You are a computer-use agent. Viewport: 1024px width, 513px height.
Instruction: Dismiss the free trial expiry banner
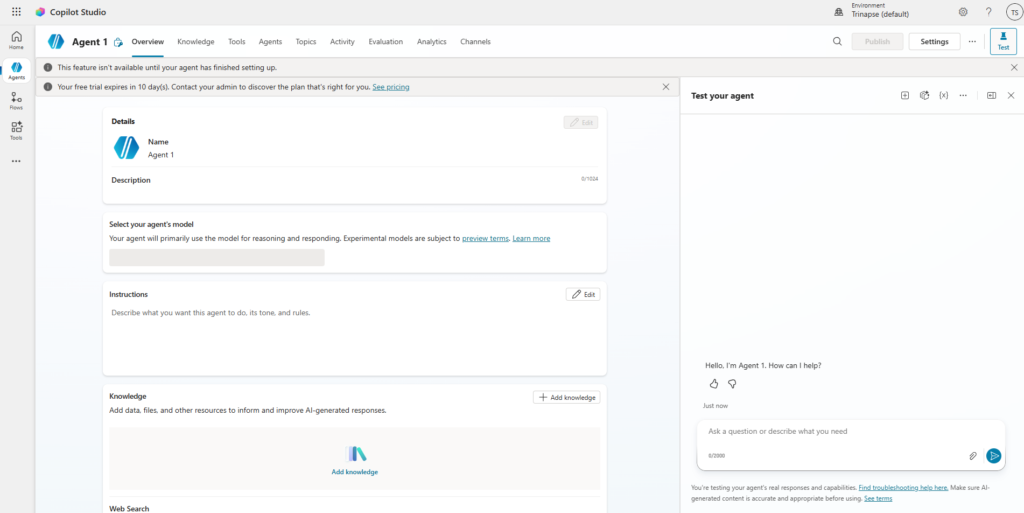point(666,87)
